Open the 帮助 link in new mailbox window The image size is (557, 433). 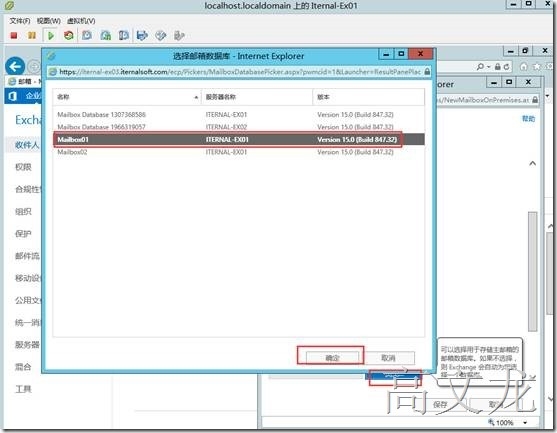click(x=528, y=118)
